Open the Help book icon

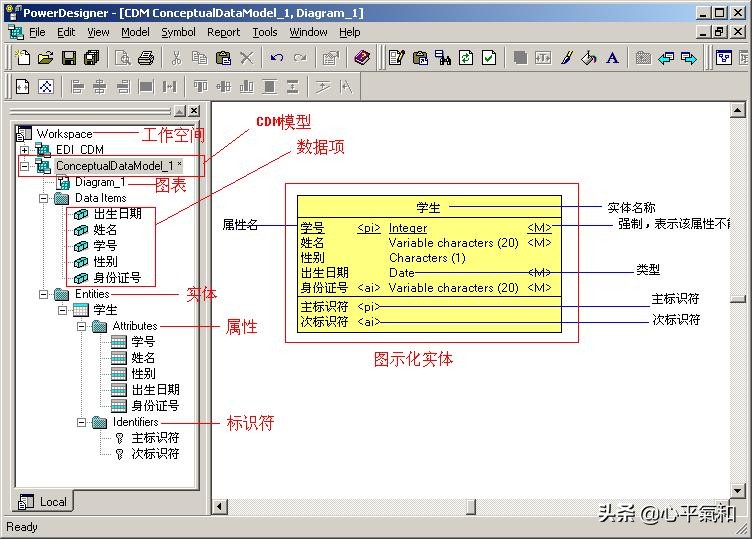(x=362, y=58)
